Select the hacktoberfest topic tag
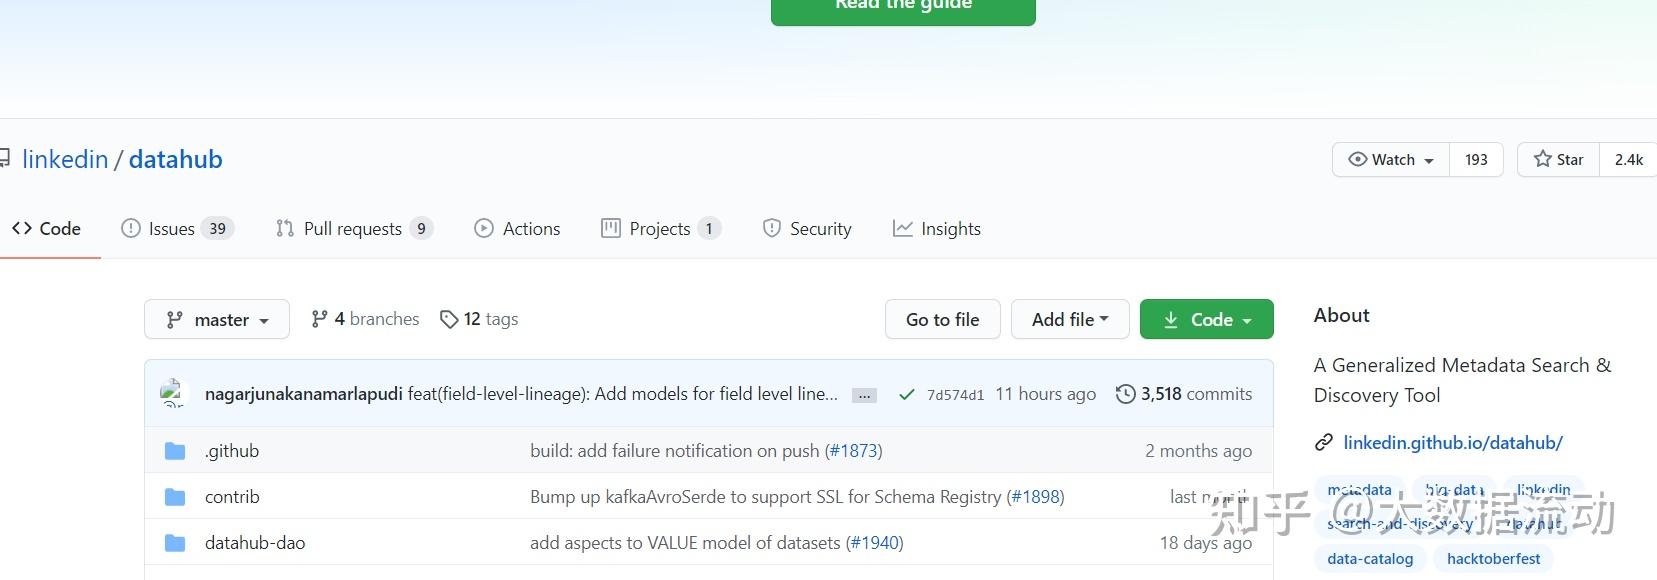This screenshot has height=580, width=1657. tap(1493, 559)
